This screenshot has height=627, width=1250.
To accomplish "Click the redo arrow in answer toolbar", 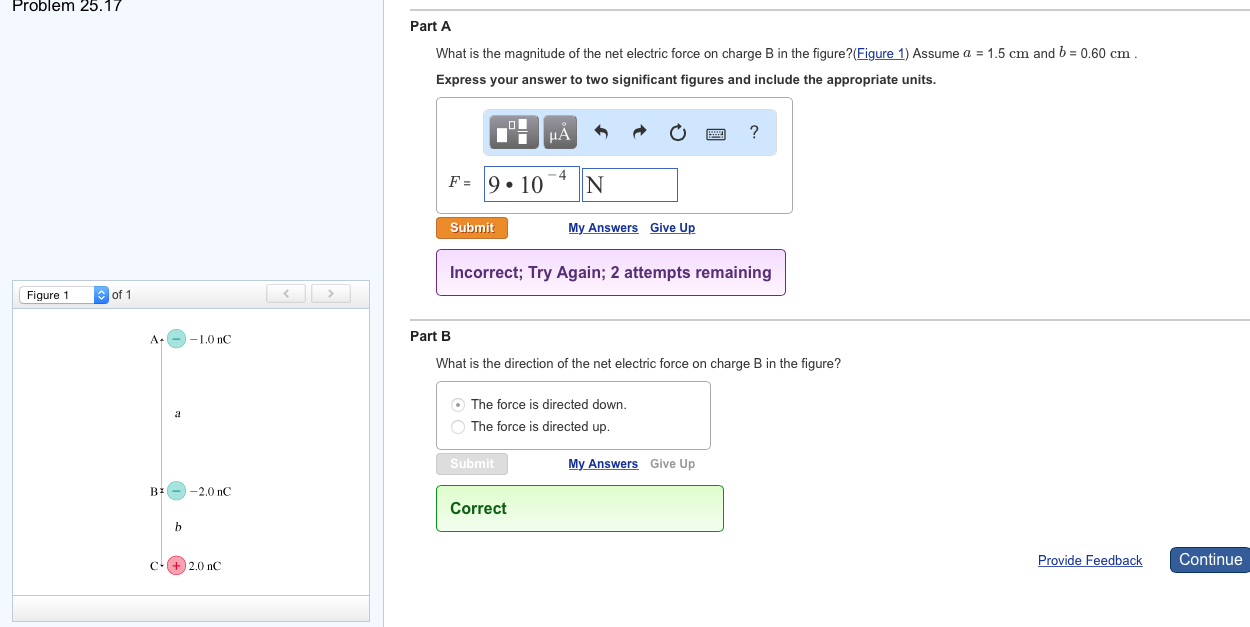I will (639, 131).
